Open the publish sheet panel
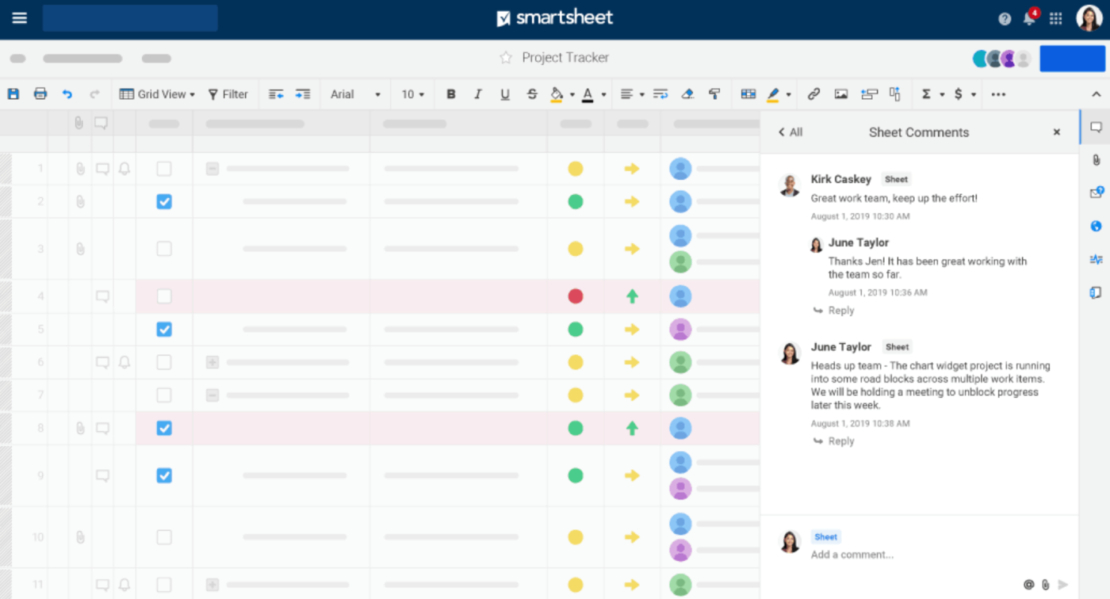The height and width of the screenshot is (599, 1110). click(x=1096, y=226)
